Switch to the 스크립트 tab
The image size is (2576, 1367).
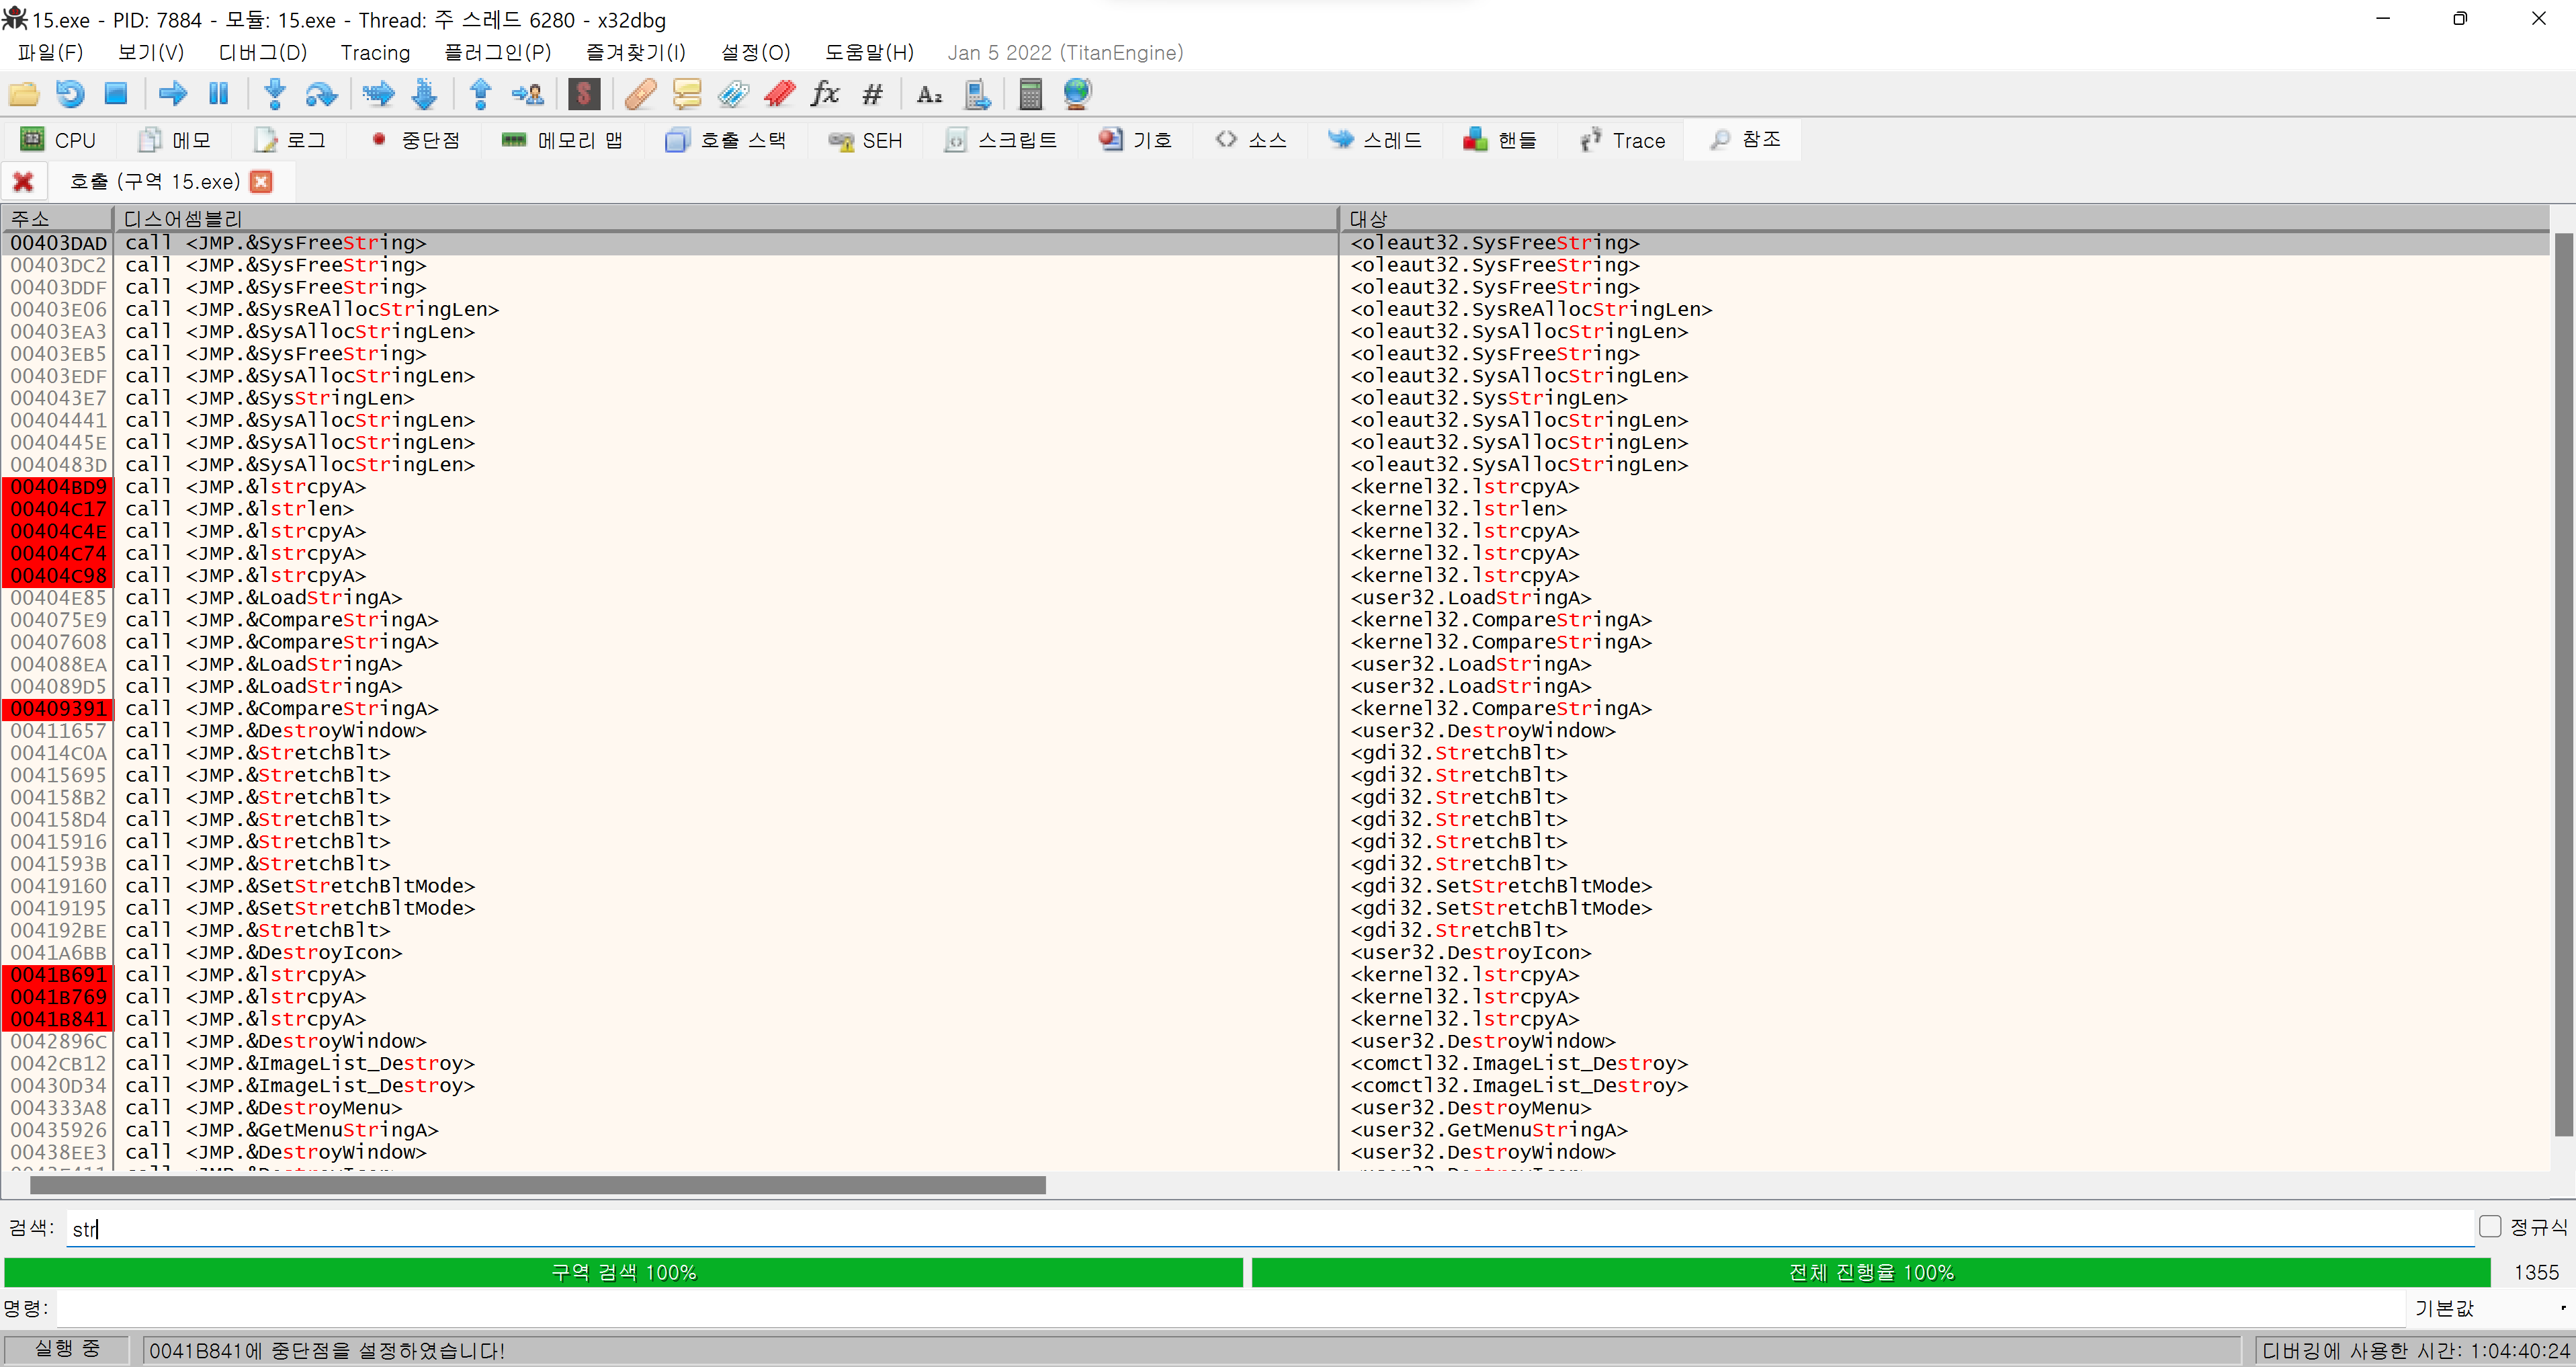point(1001,140)
